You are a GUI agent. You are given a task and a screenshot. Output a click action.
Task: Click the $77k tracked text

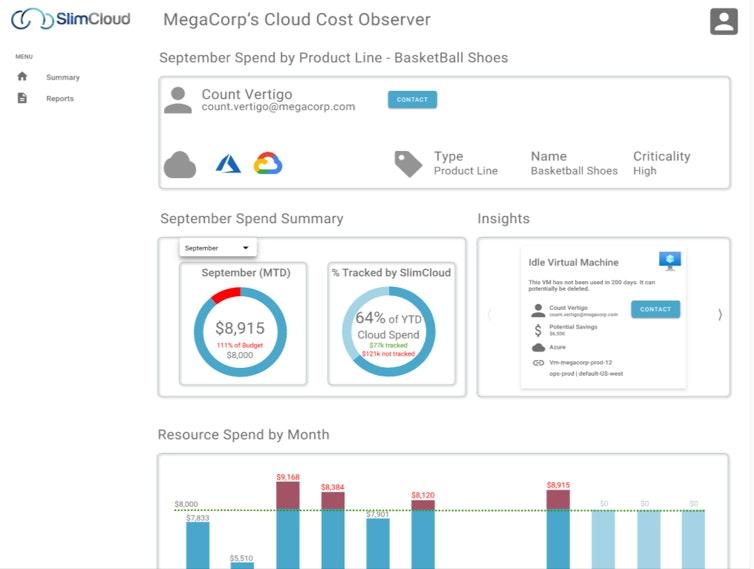[389, 345]
